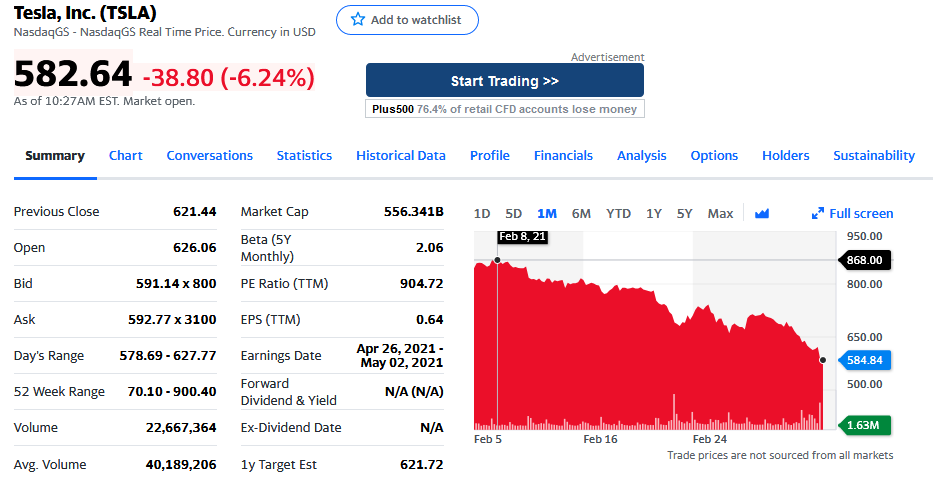
Task: Click the Add to watchlist button
Action: (x=407, y=20)
